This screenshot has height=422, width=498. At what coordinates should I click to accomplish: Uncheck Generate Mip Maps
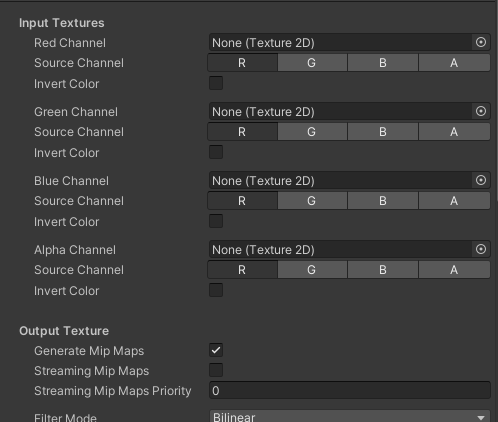(x=216, y=350)
